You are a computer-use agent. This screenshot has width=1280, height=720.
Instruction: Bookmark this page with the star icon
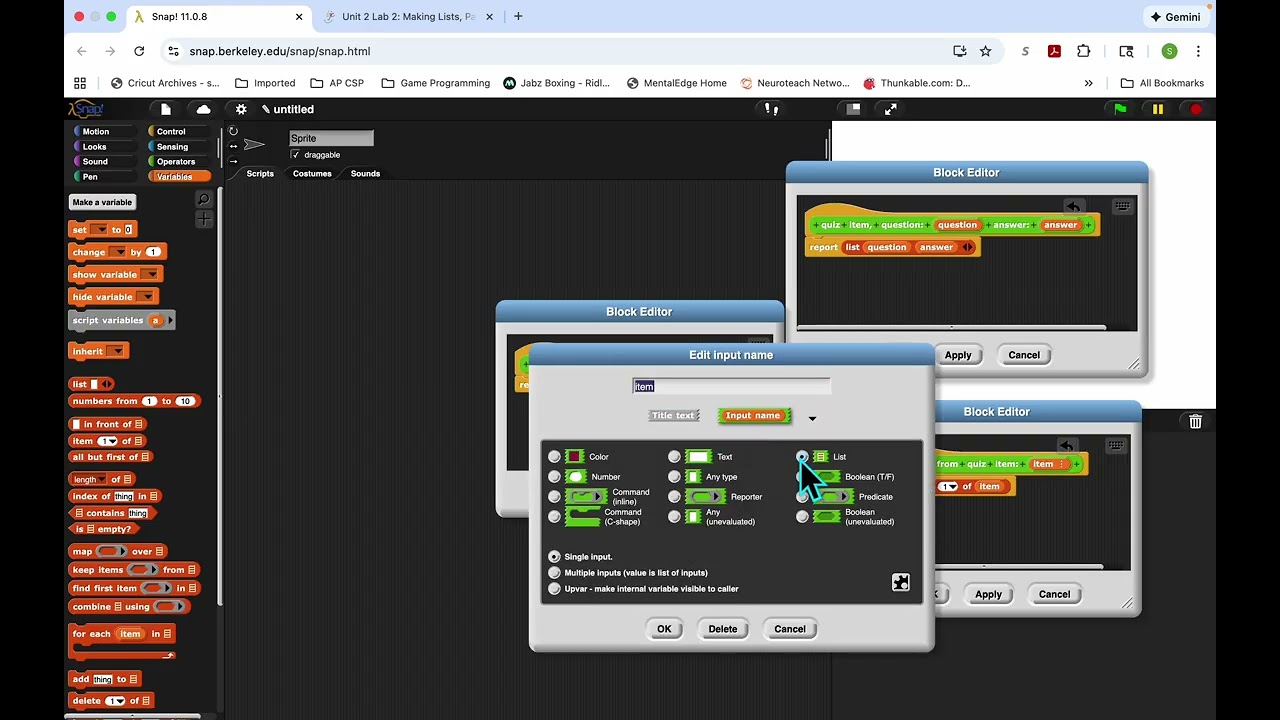986,51
